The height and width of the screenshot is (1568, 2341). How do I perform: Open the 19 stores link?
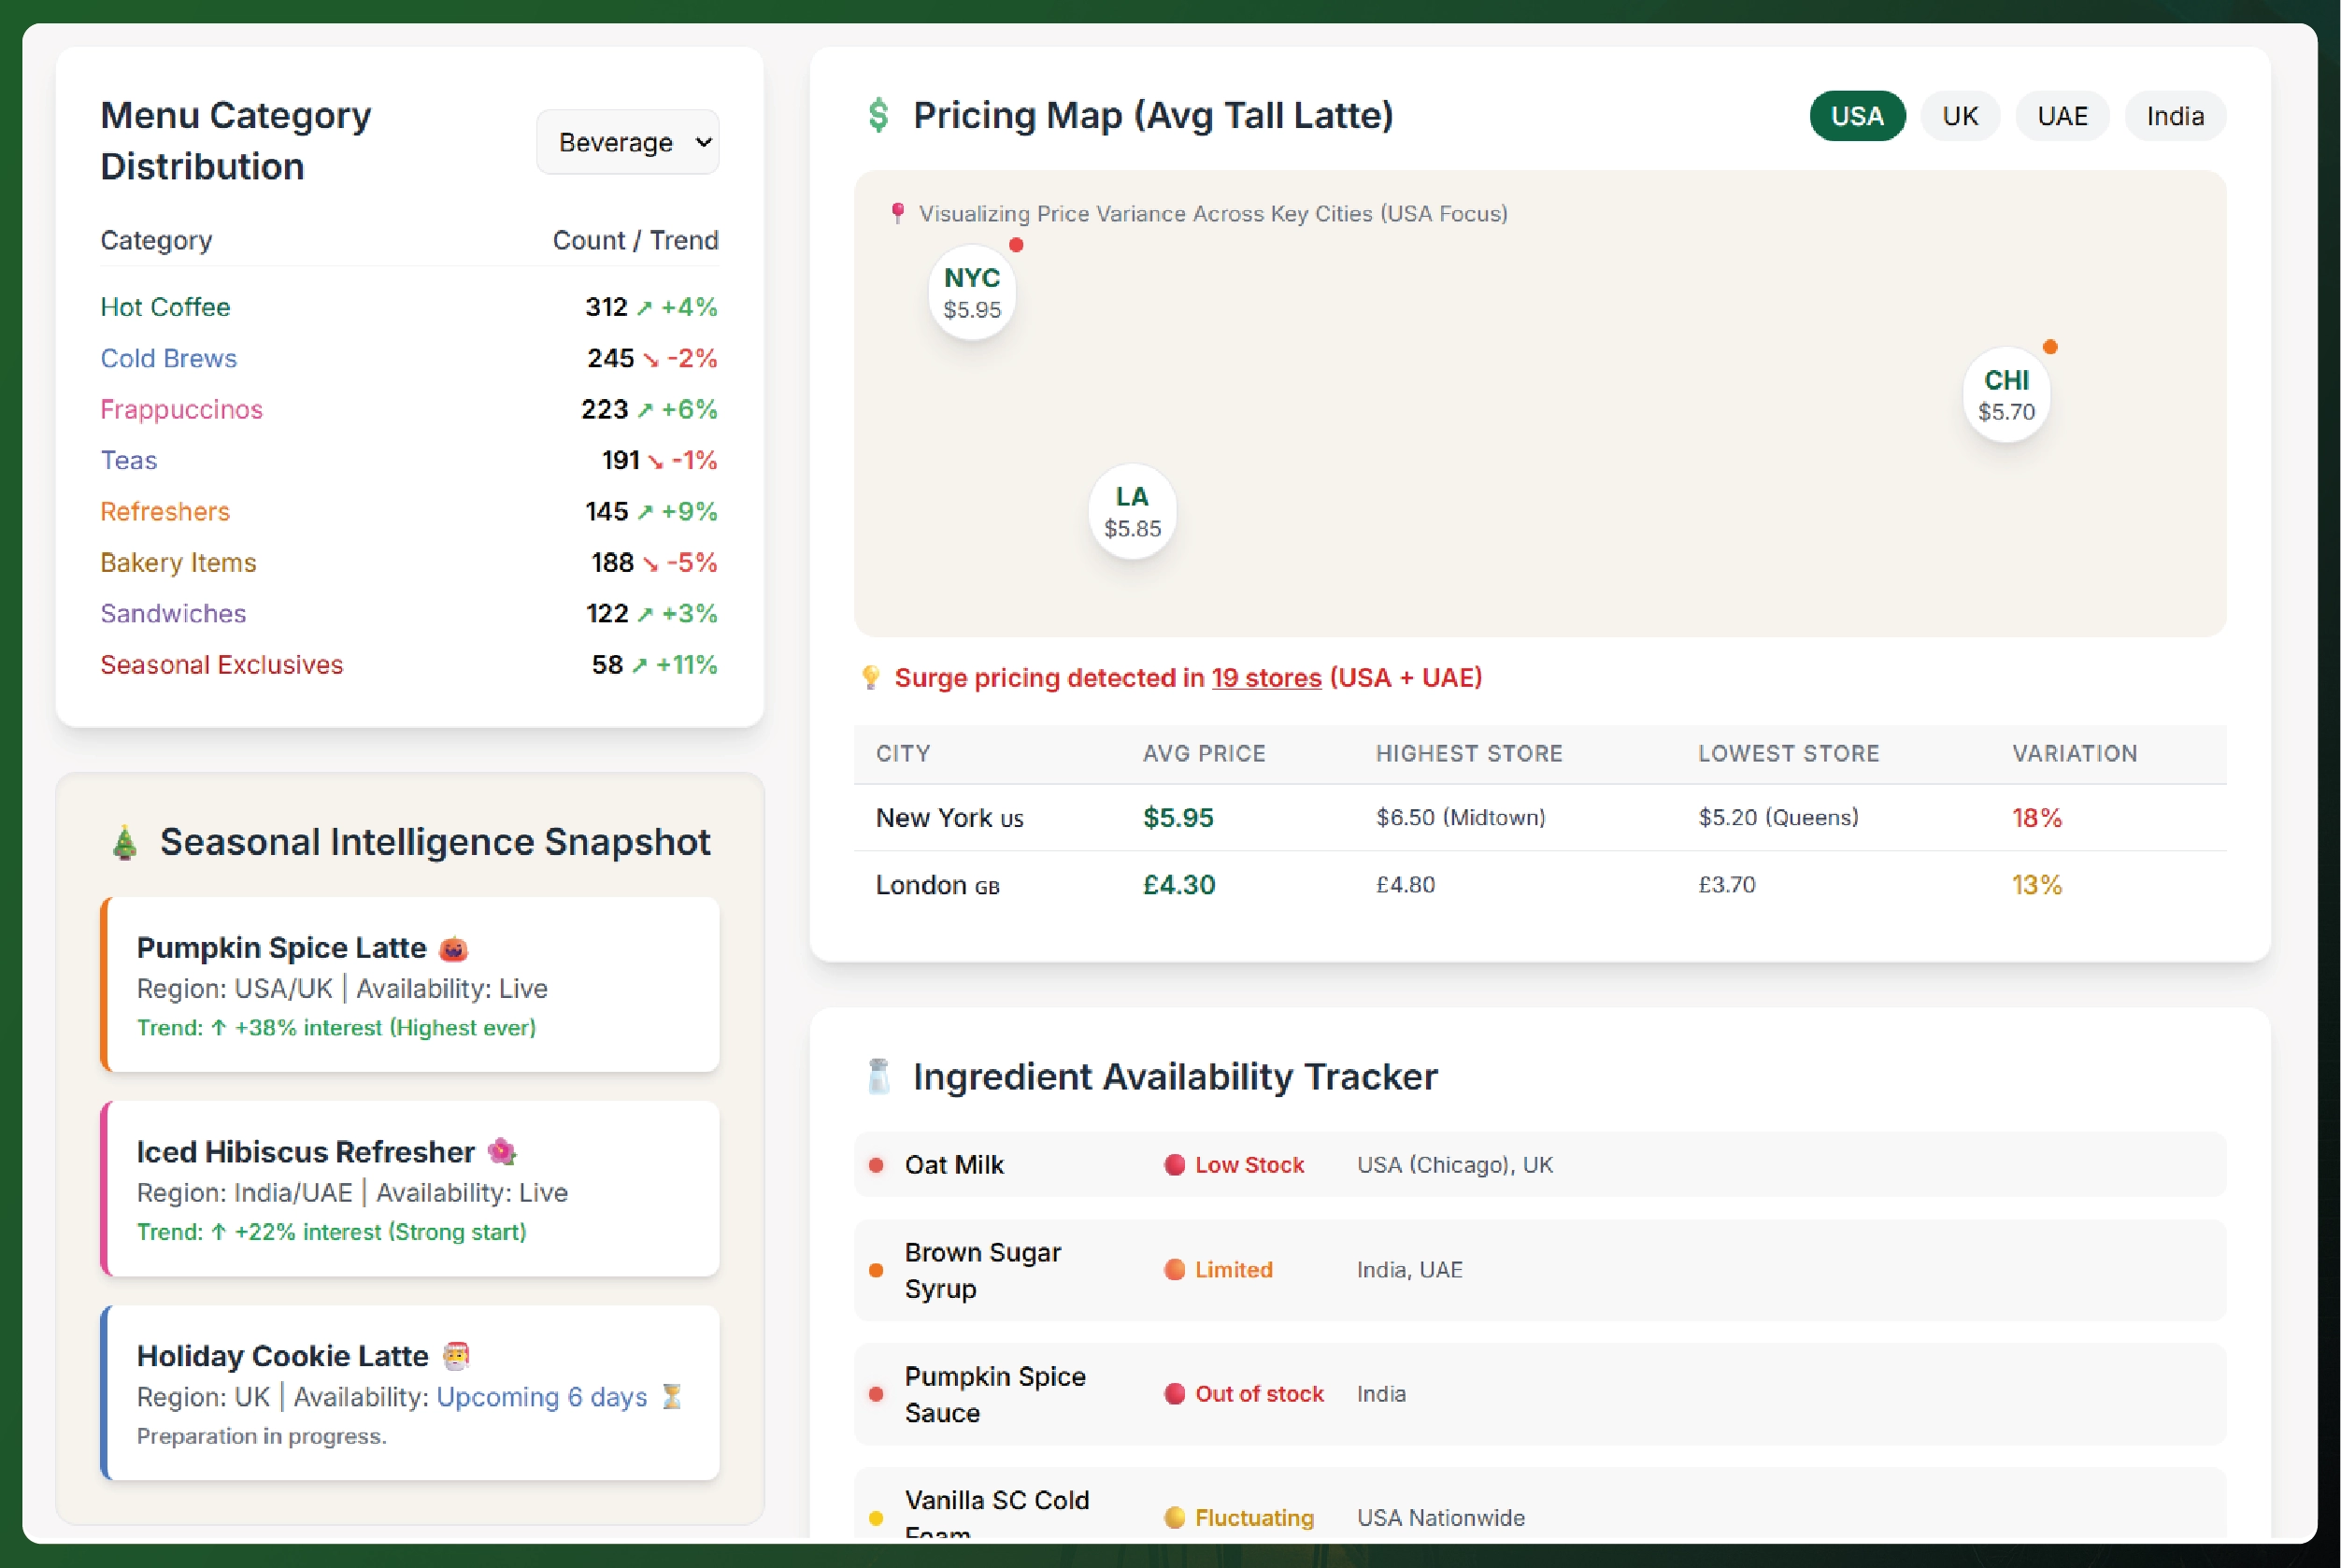pos(1266,678)
